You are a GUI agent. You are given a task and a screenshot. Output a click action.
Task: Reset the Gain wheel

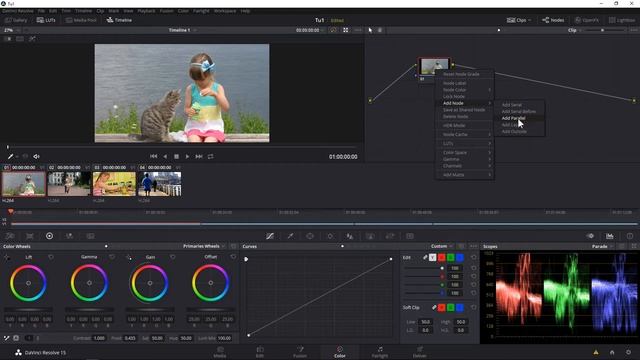(x=173, y=257)
